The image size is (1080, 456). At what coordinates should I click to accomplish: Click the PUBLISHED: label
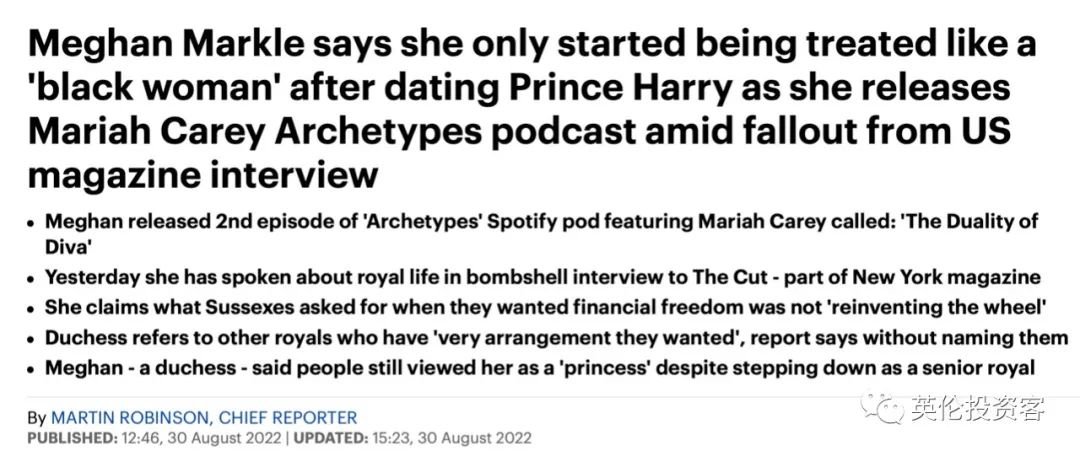coord(72,438)
